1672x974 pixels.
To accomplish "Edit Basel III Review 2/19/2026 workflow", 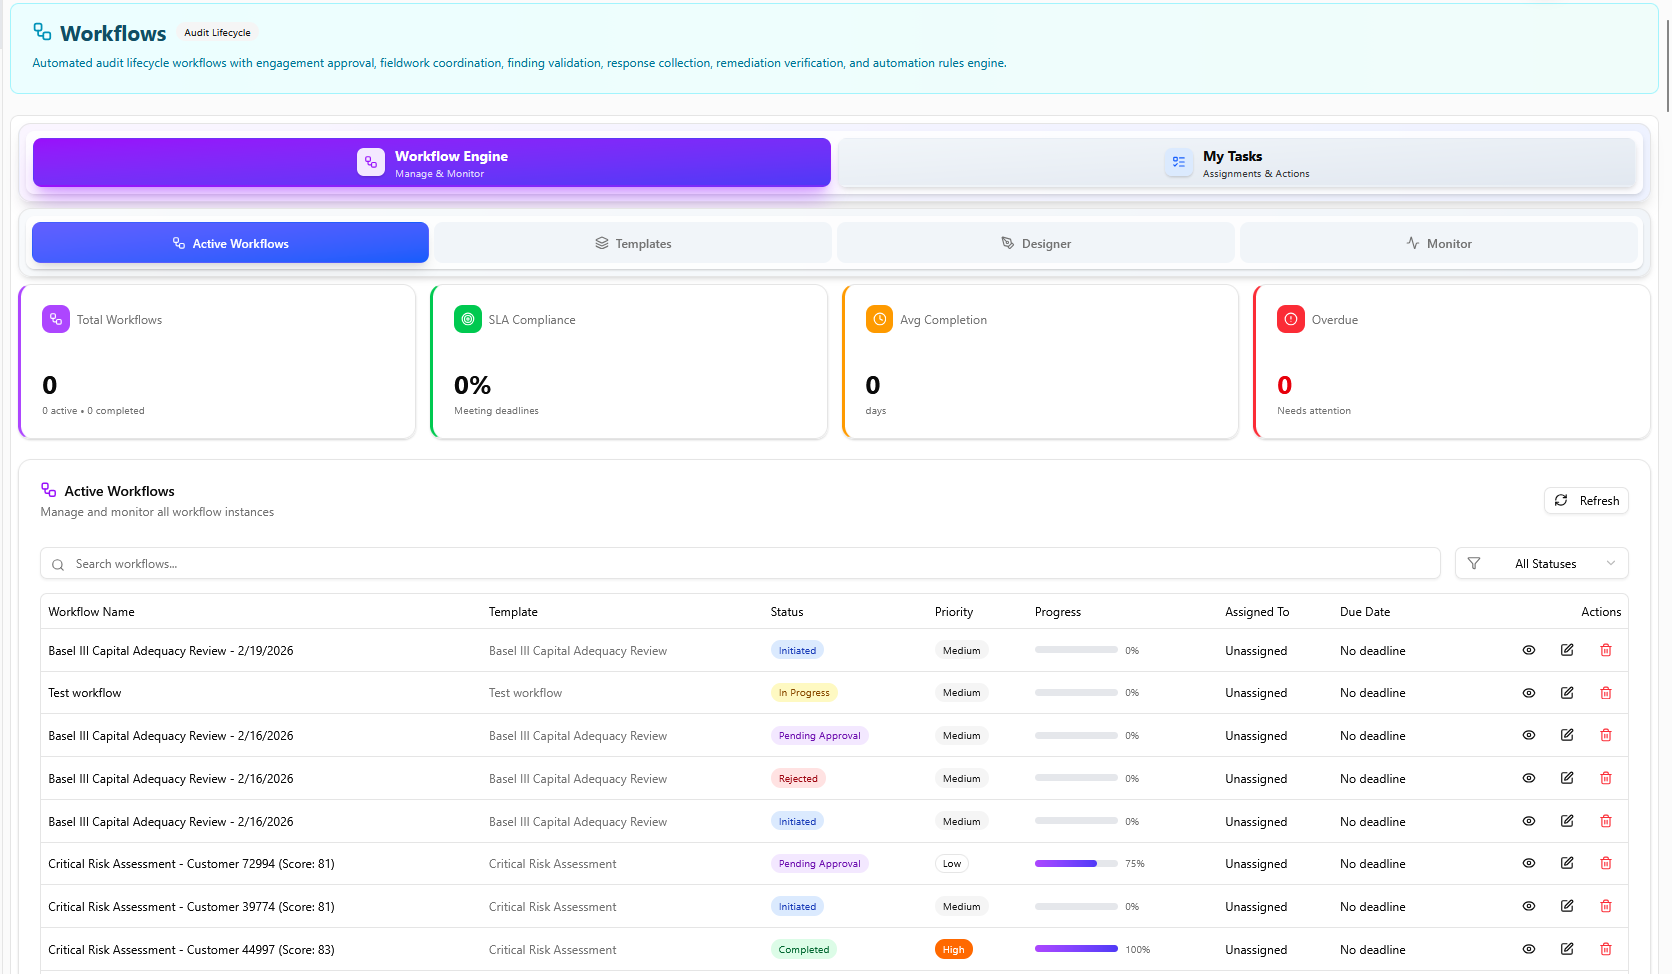I will click(x=1567, y=650).
